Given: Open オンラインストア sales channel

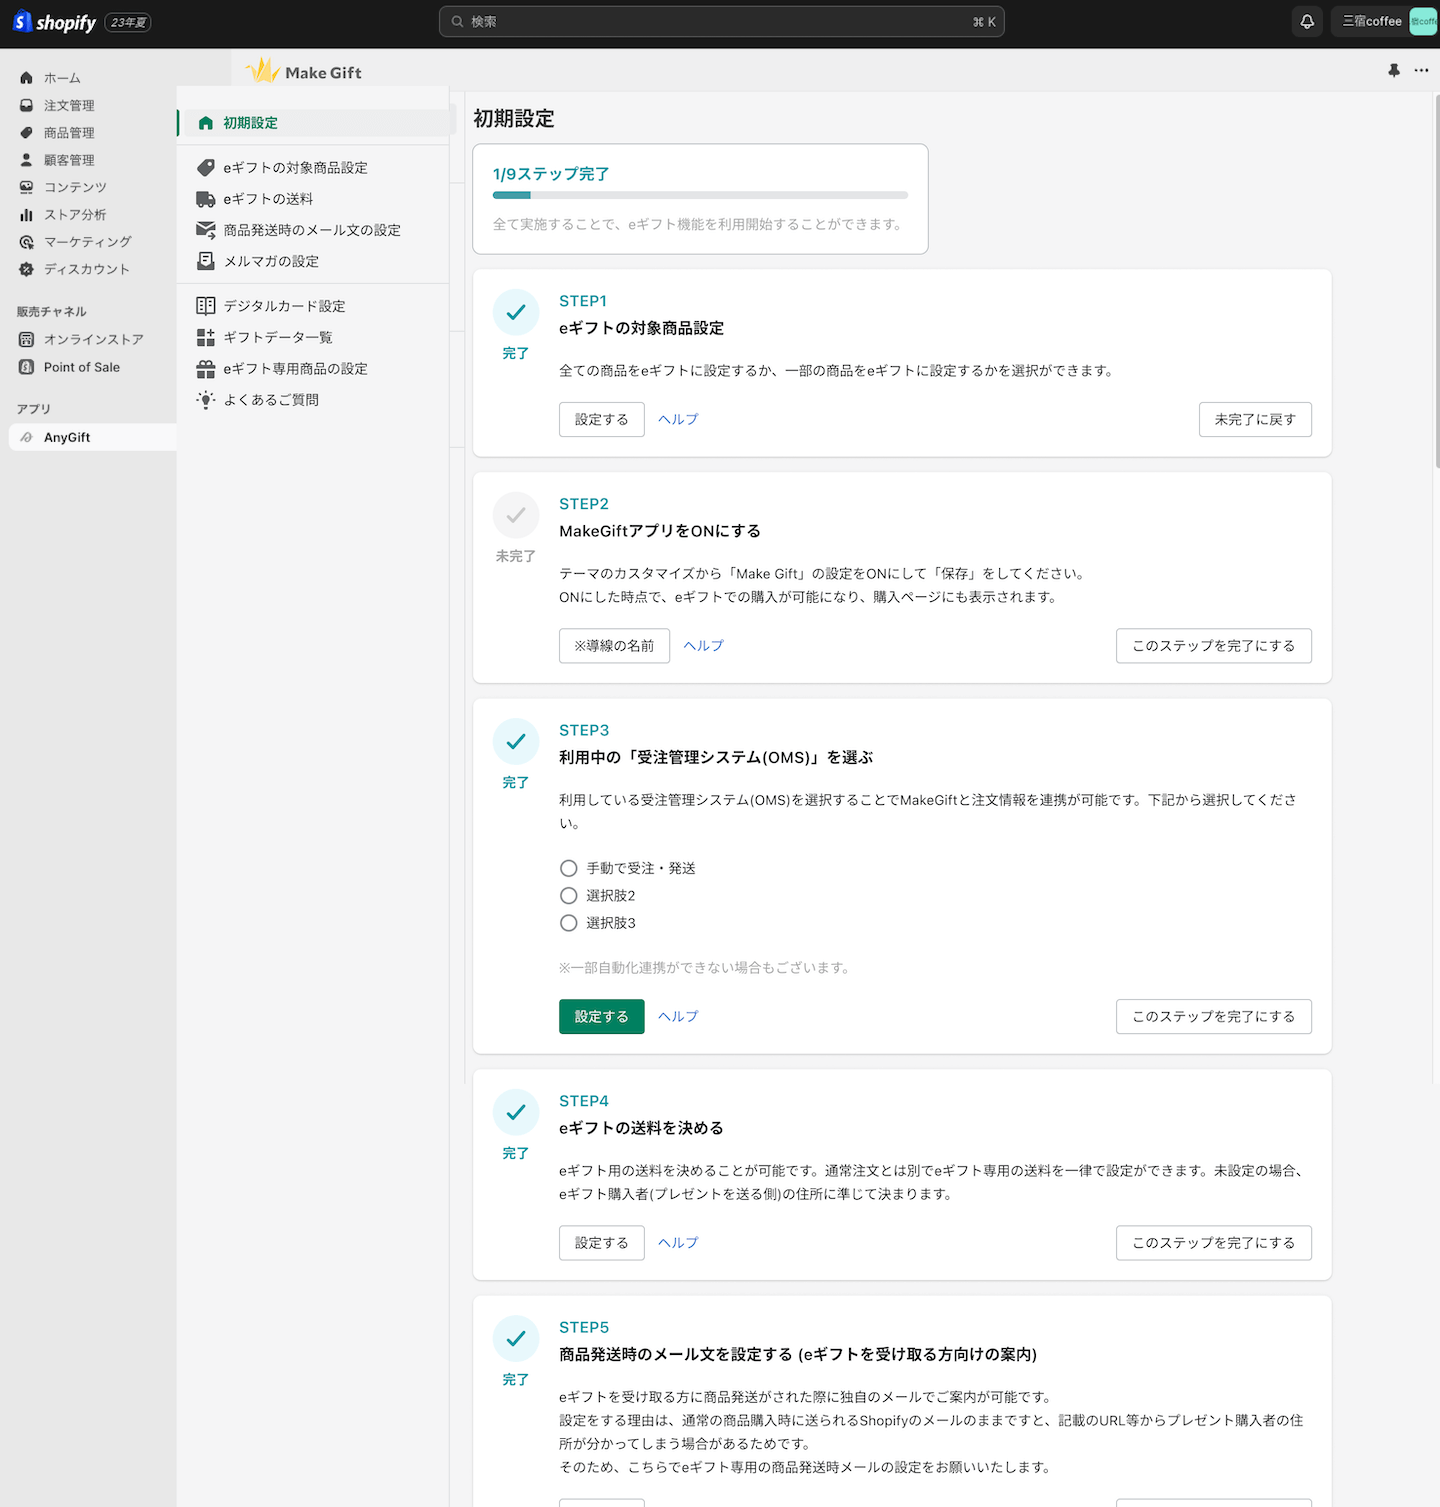Looking at the screenshot, I should pyautogui.click(x=93, y=340).
